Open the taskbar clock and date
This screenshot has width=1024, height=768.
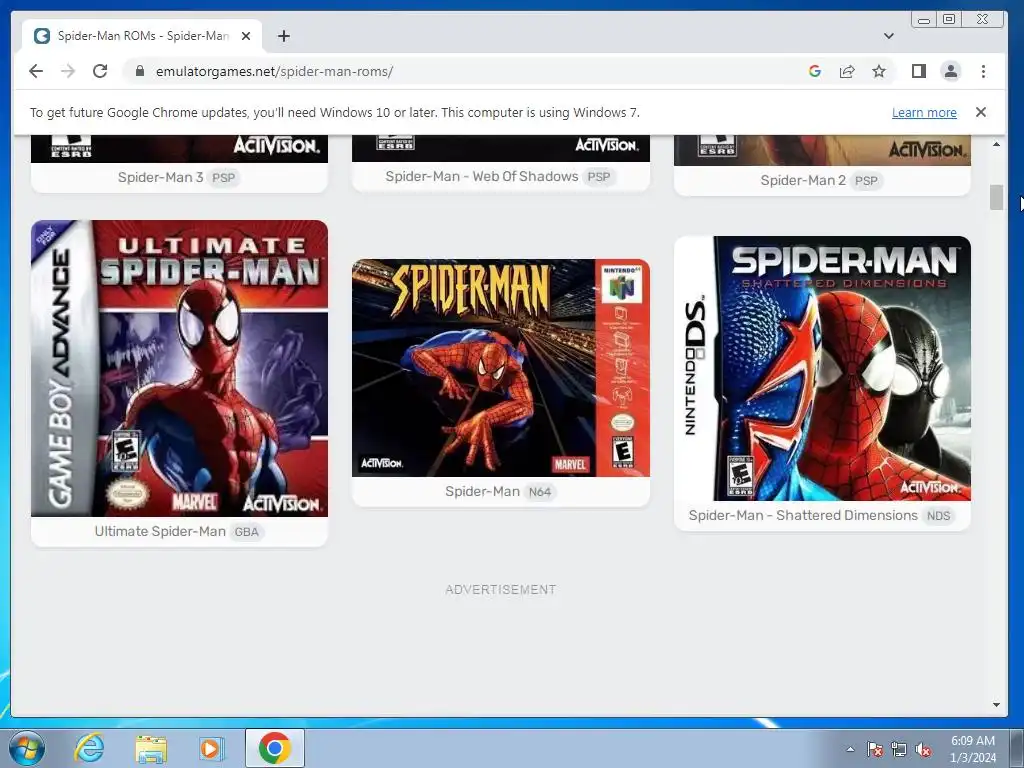tap(972, 749)
